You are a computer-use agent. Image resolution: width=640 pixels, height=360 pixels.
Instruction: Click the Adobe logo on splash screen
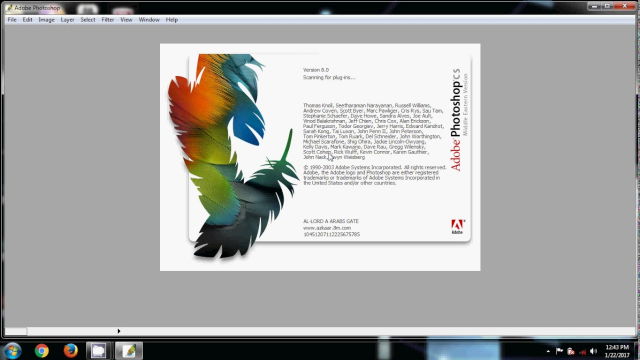tap(457, 227)
